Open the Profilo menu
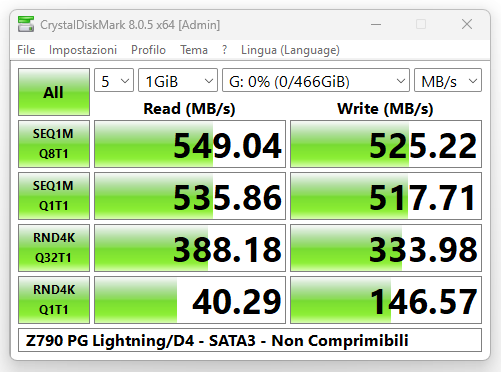Image resolution: width=501 pixels, height=372 pixels. [148, 50]
